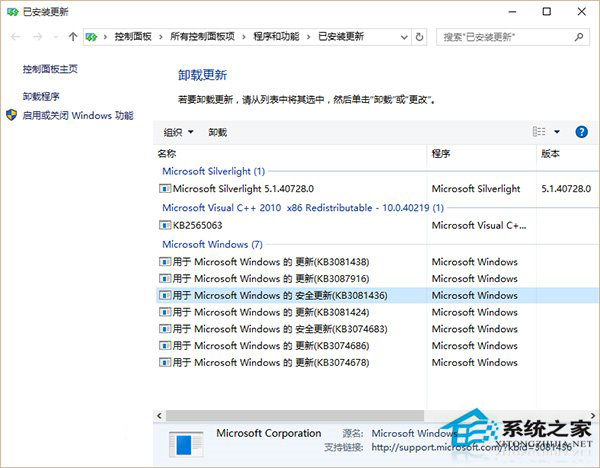Select update KB3074686 row
This screenshot has height=468, width=600.
pyautogui.click(x=378, y=346)
